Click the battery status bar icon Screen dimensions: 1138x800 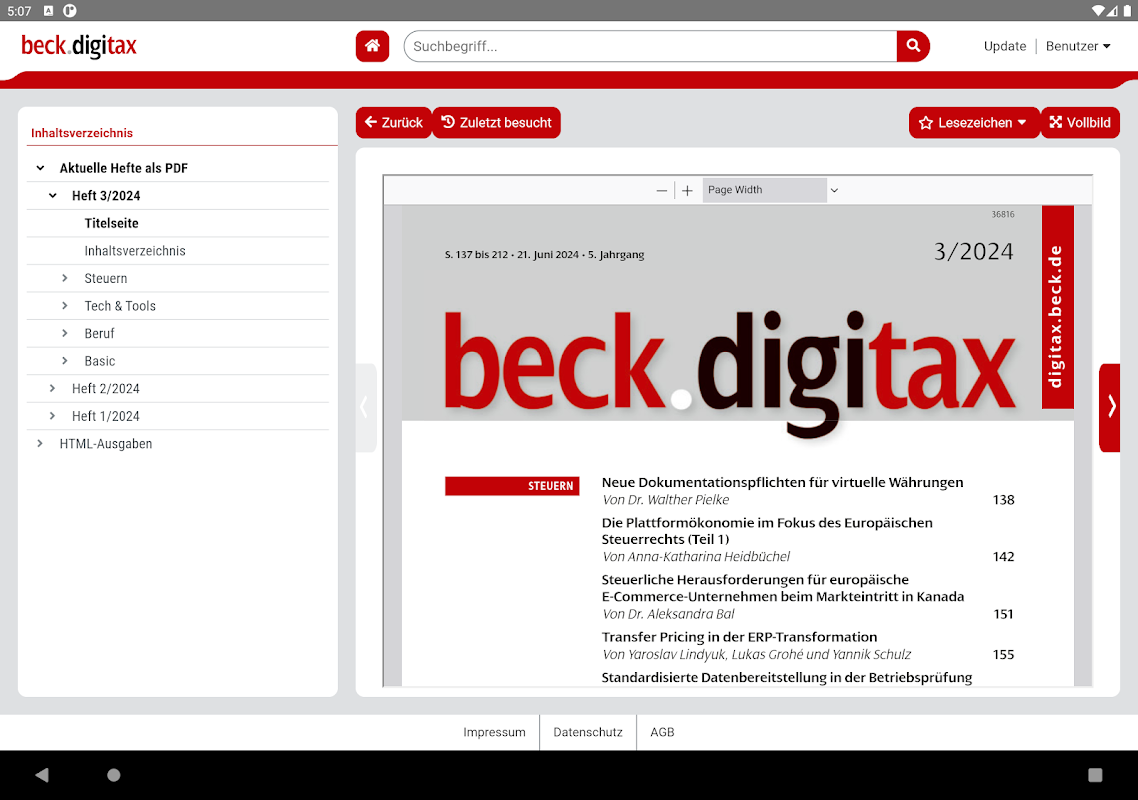[1127, 10]
